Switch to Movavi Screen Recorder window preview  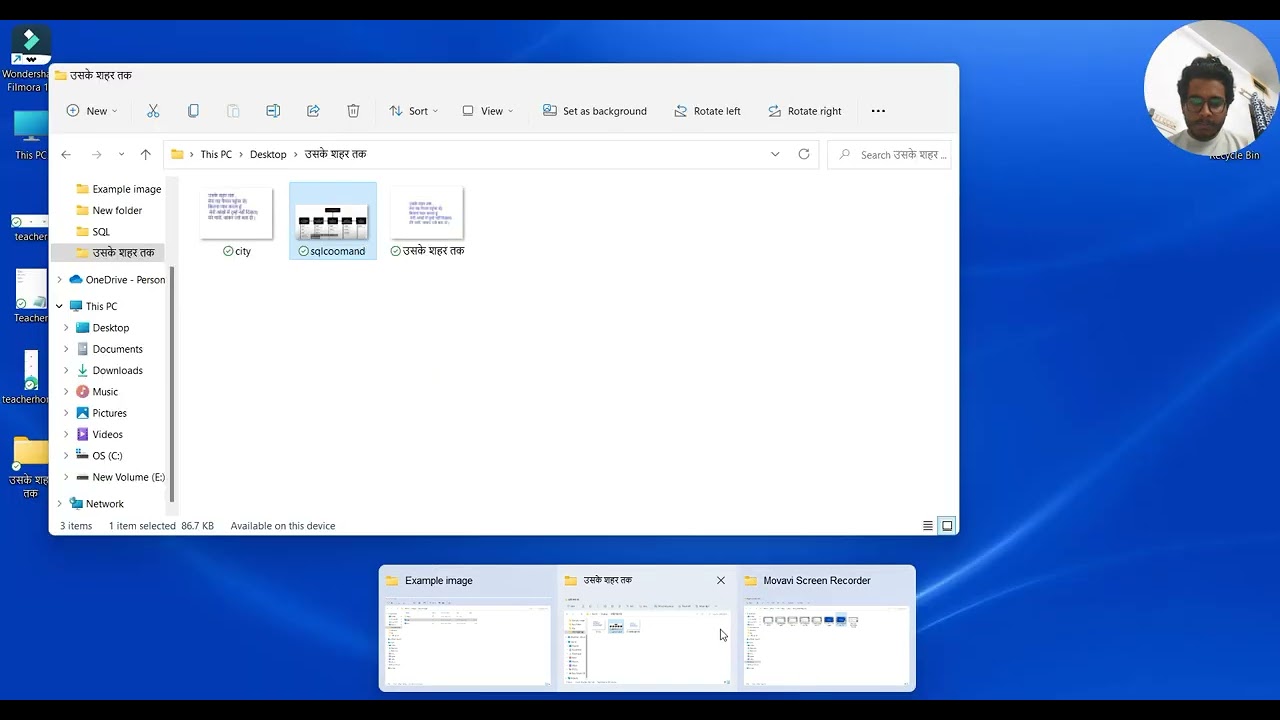[x=827, y=628]
